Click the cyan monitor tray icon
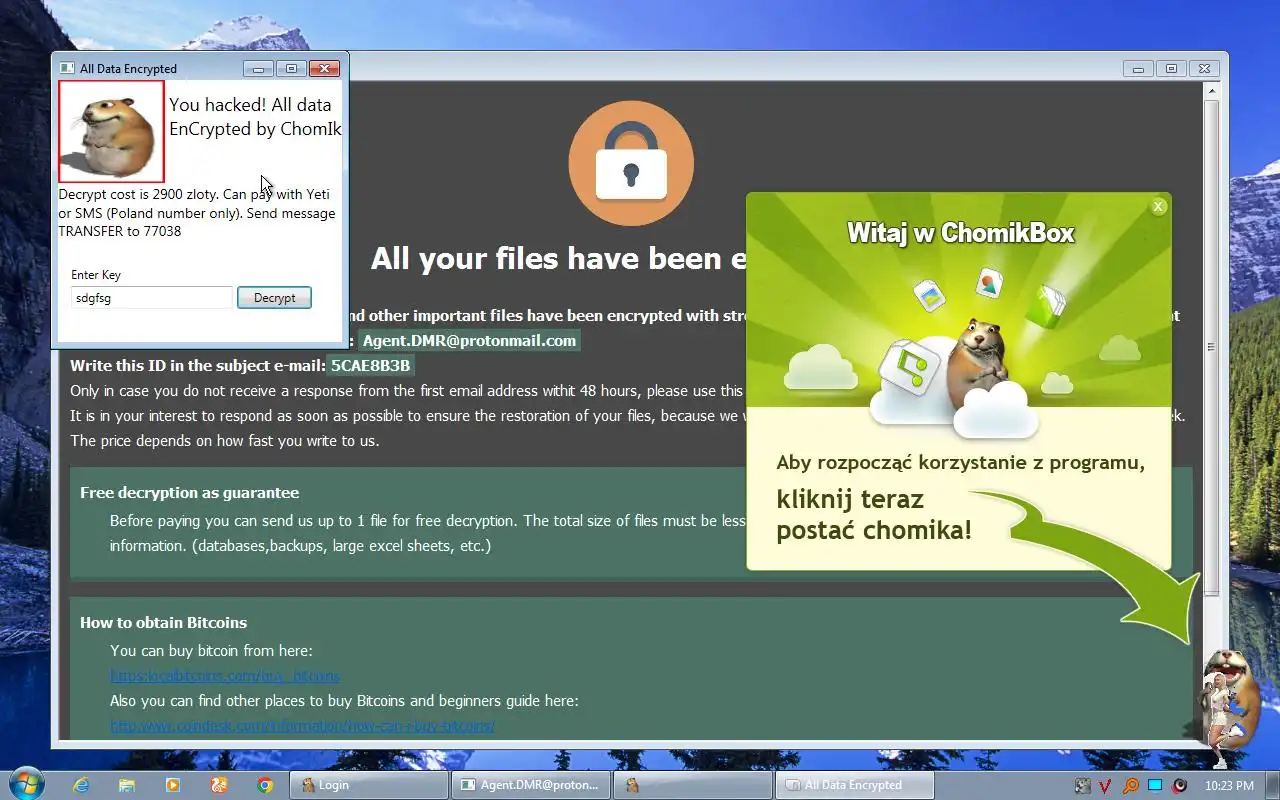Image resolution: width=1280 pixels, height=800 pixels. click(x=1155, y=785)
